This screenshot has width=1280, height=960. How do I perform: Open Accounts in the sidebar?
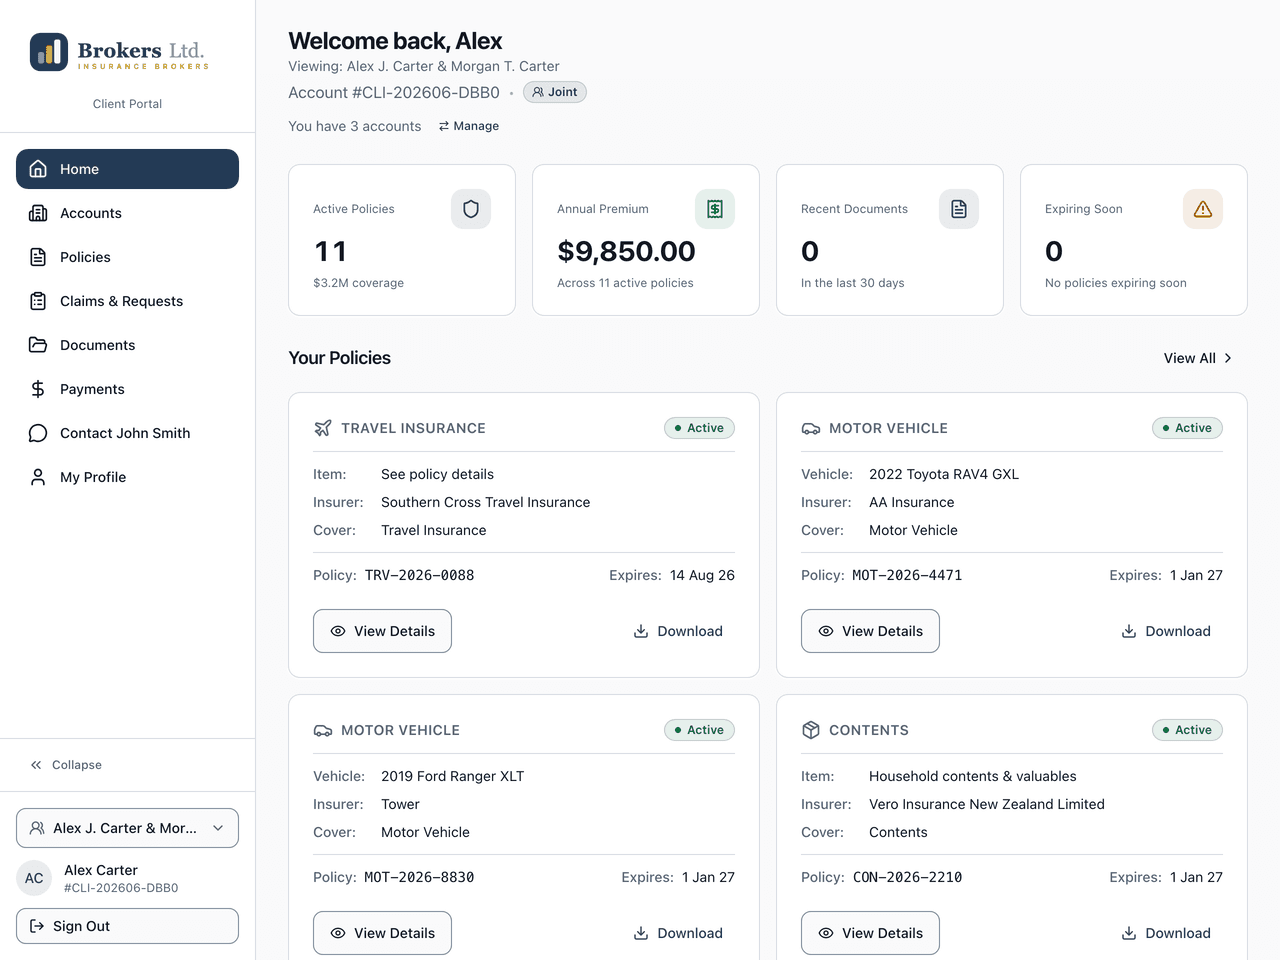(x=127, y=213)
